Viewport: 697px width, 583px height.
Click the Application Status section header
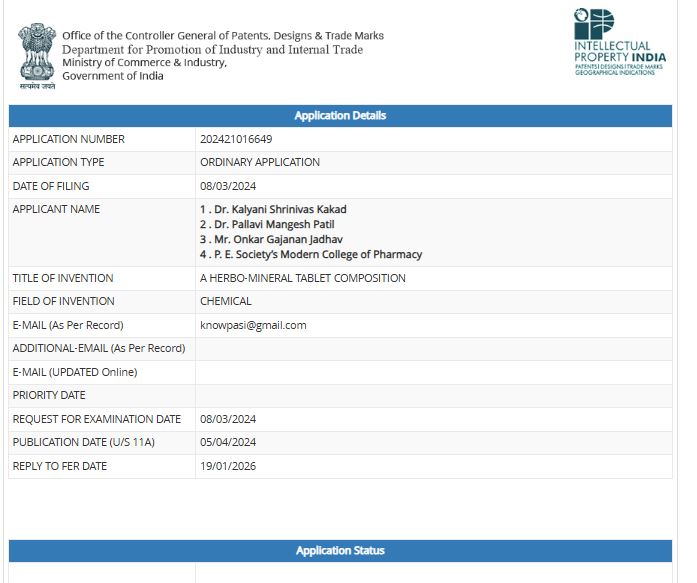(x=340, y=551)
